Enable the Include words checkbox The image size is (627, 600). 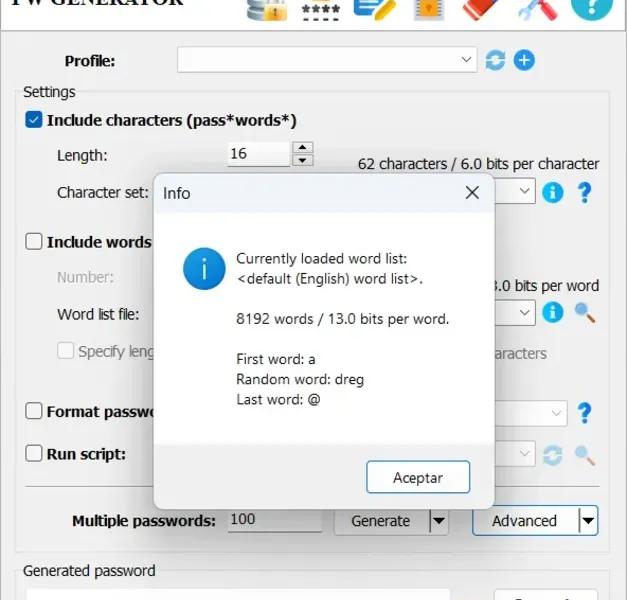34,242
